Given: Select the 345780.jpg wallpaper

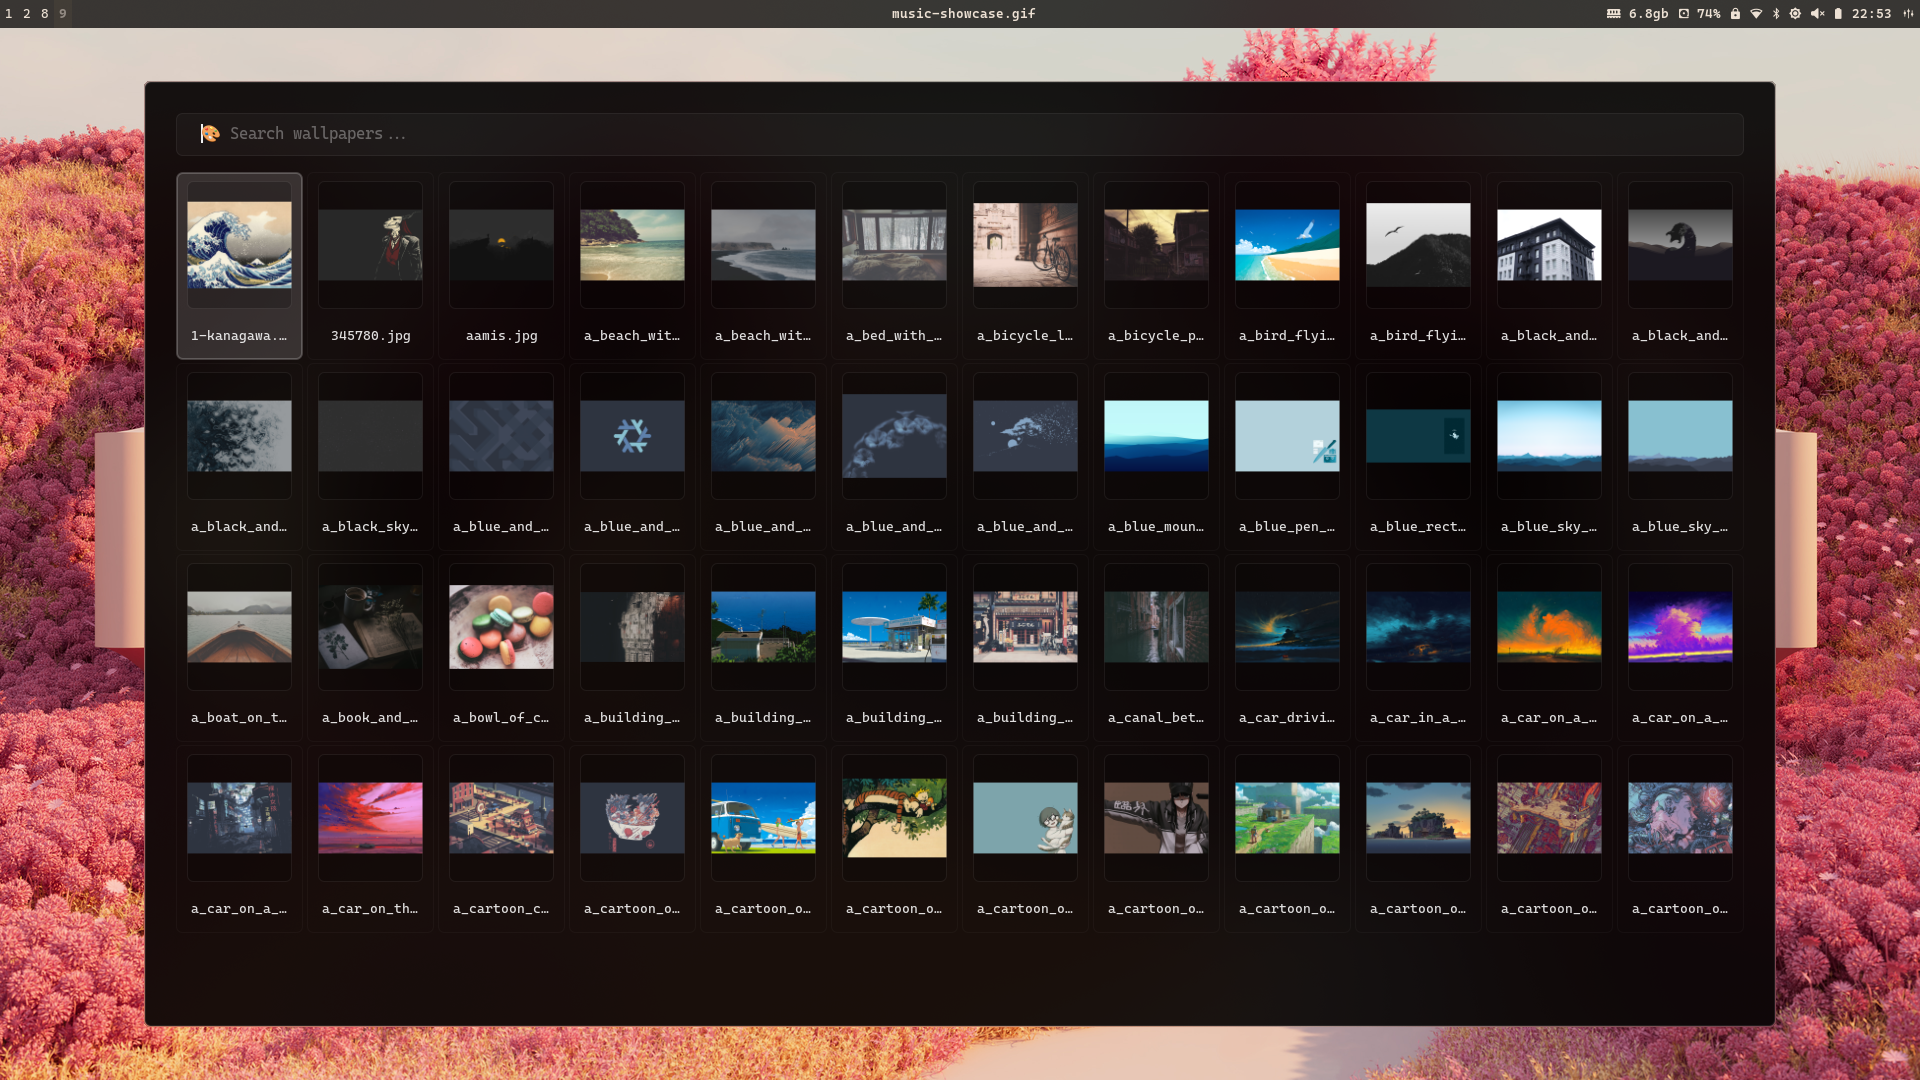Looking at the screenshot, I should click(x=370, y=266).
